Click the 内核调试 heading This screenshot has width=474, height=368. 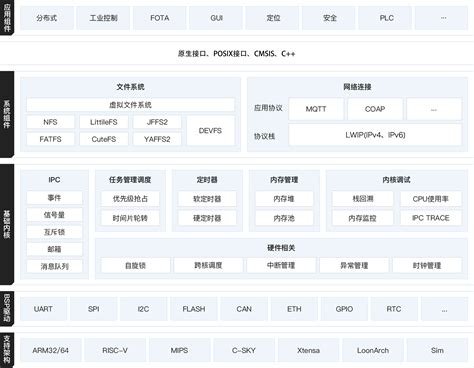(x=396, y=180)
